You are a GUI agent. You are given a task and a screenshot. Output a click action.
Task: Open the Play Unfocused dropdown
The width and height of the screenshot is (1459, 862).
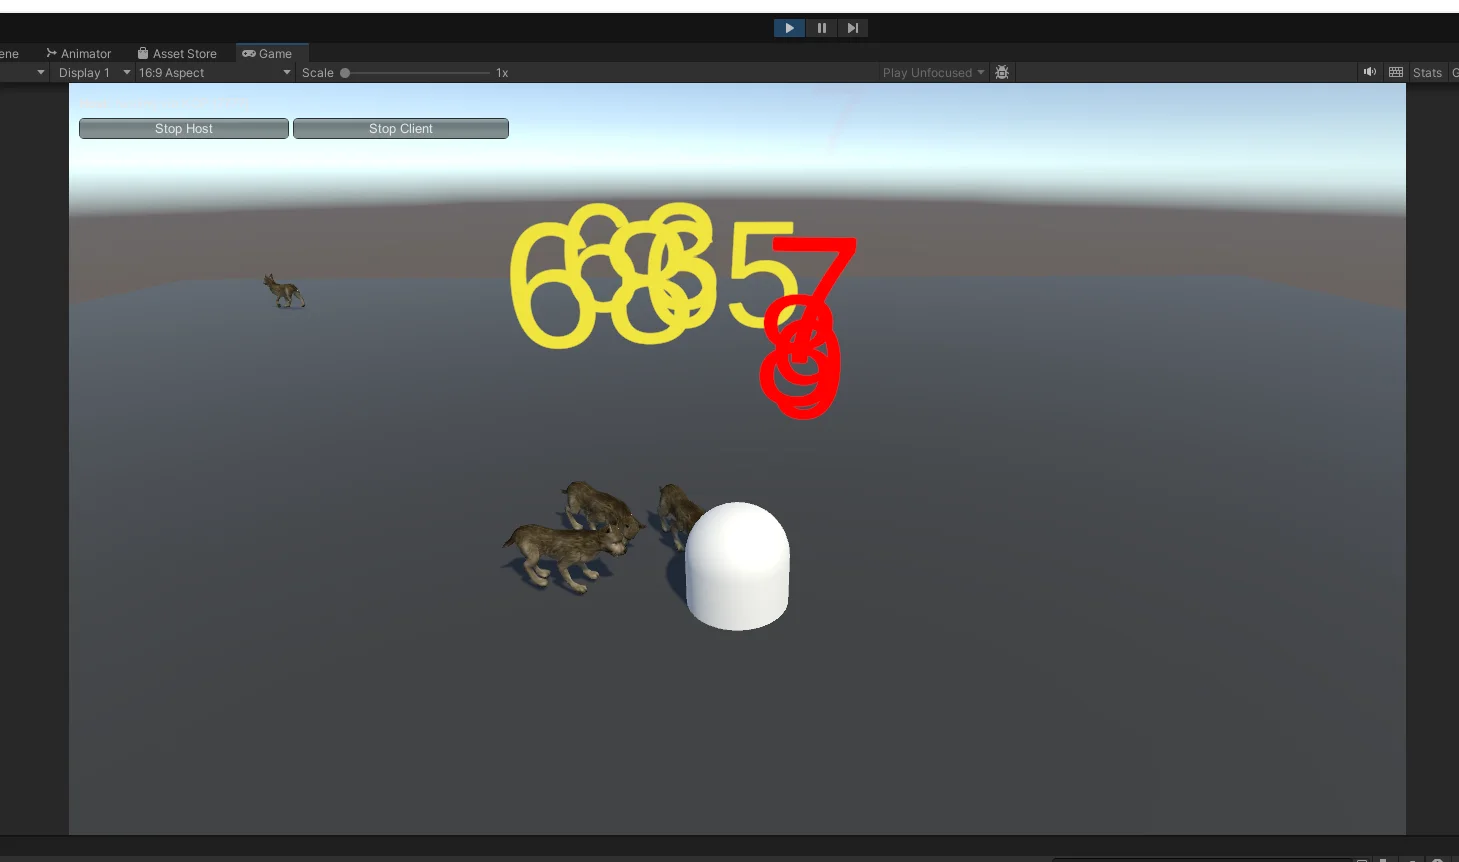[x=933, y=73]
